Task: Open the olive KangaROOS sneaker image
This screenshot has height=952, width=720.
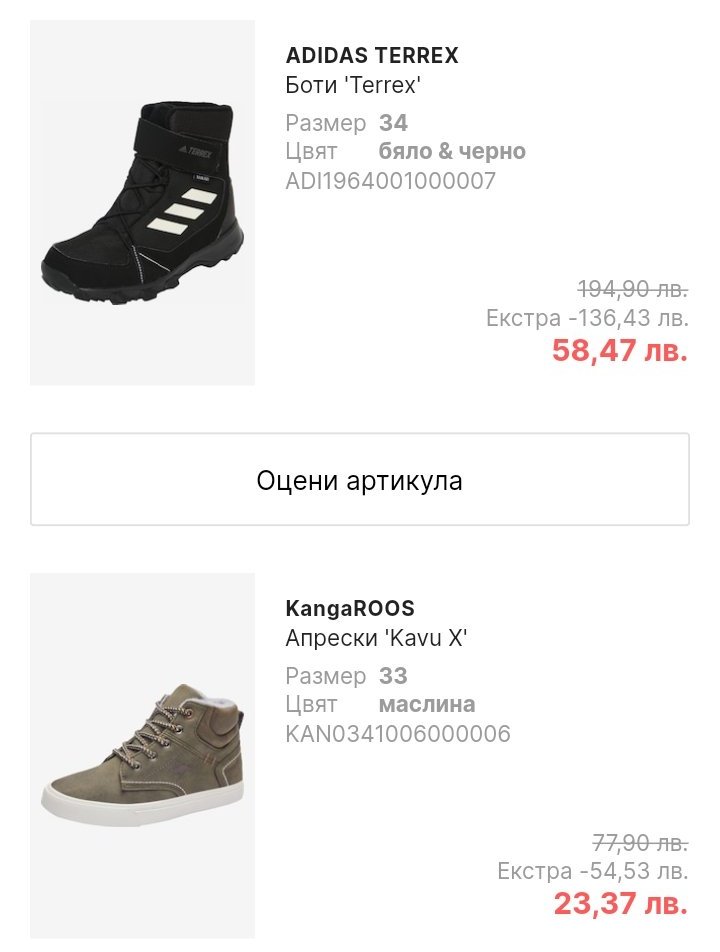Action: tap(142, 755)
